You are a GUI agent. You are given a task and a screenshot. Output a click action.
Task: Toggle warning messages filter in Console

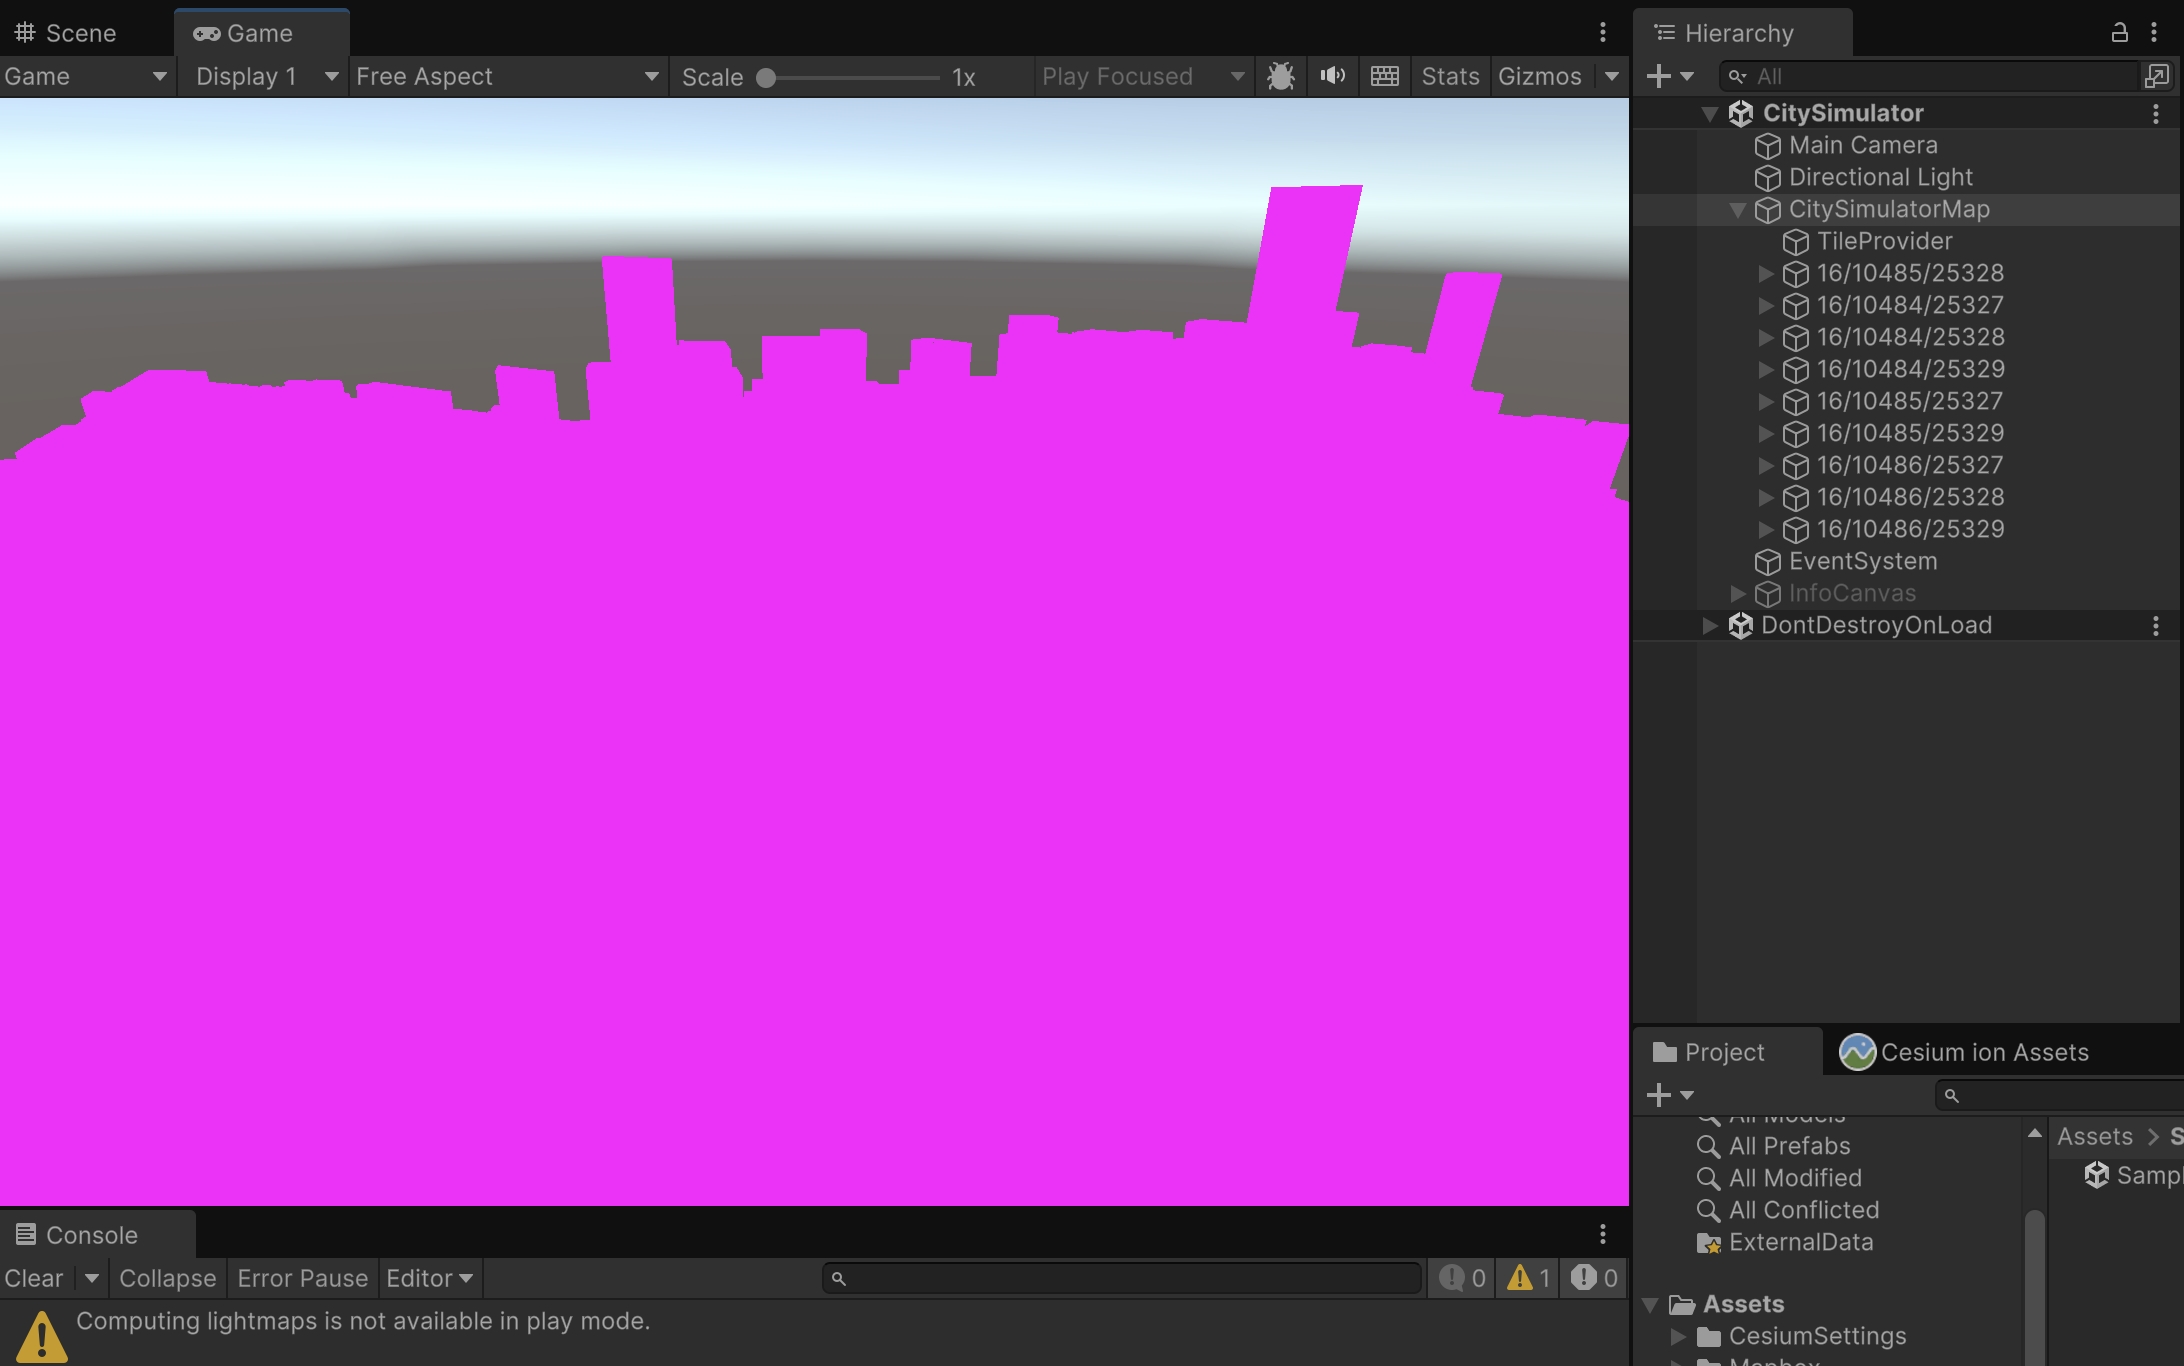tap(1528, 1278)
